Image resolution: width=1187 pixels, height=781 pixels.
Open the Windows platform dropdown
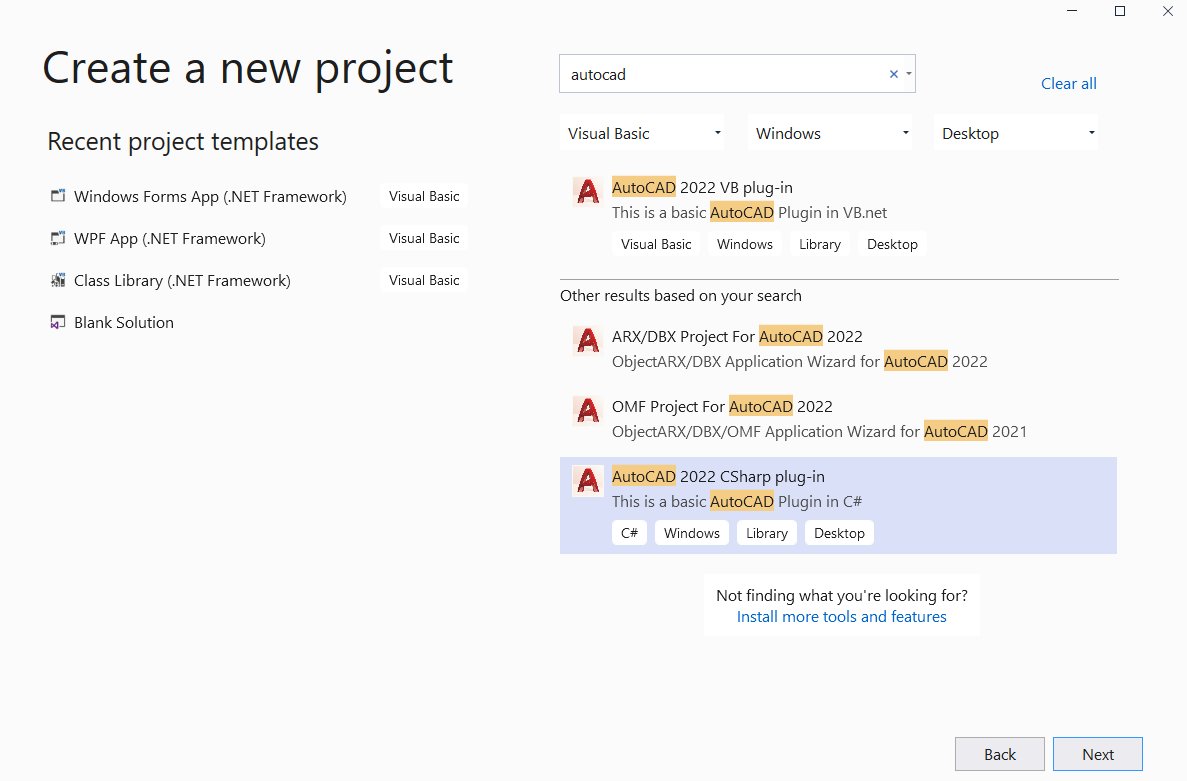(x=829, y=132)
